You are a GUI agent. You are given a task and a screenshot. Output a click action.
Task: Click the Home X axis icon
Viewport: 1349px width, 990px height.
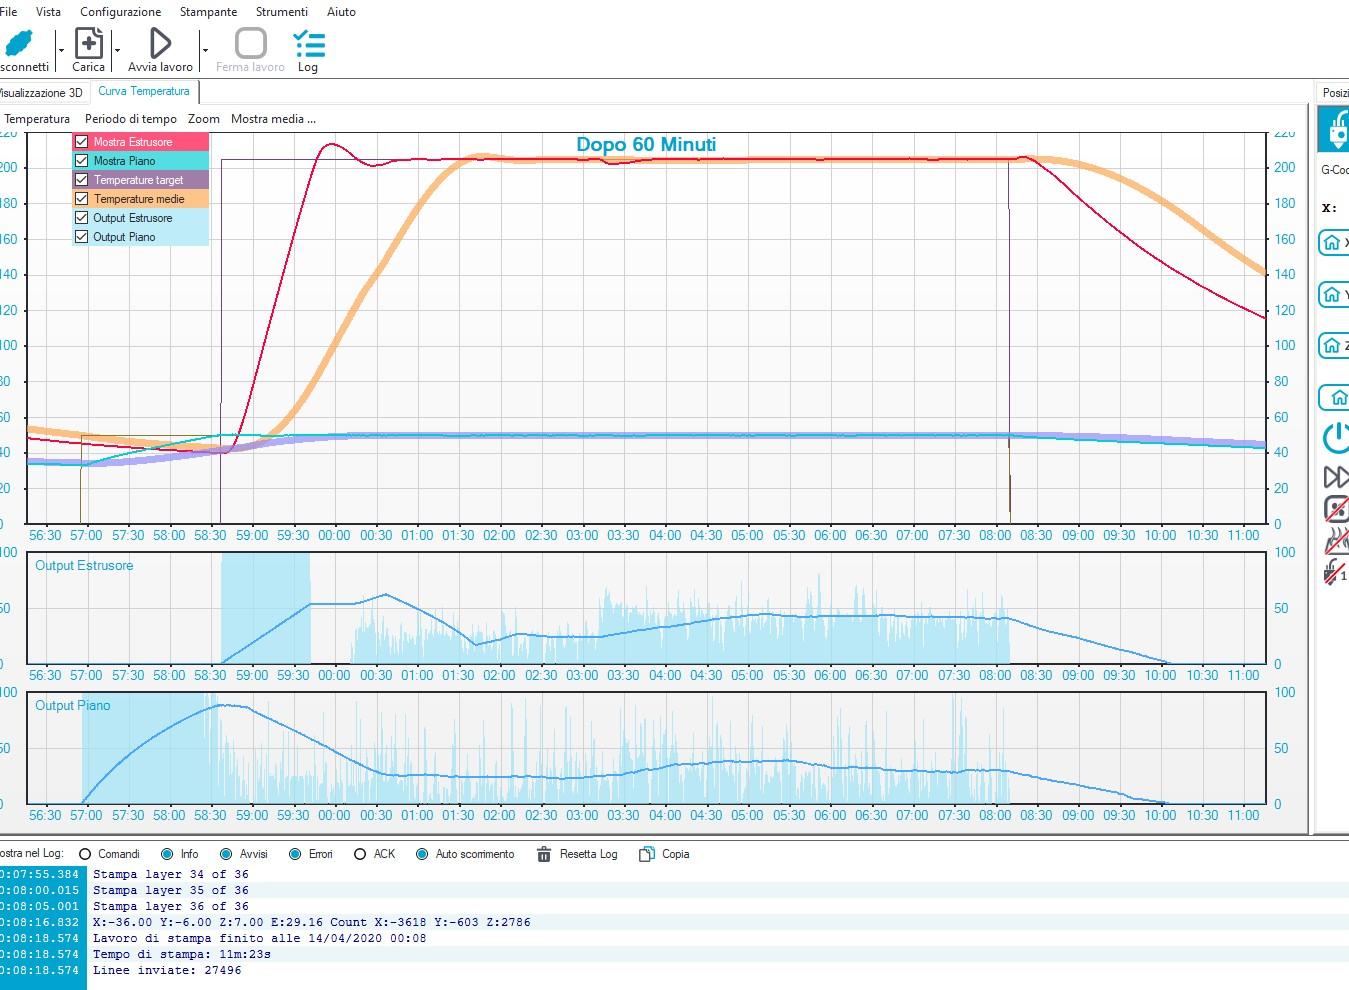(1333, 243)
